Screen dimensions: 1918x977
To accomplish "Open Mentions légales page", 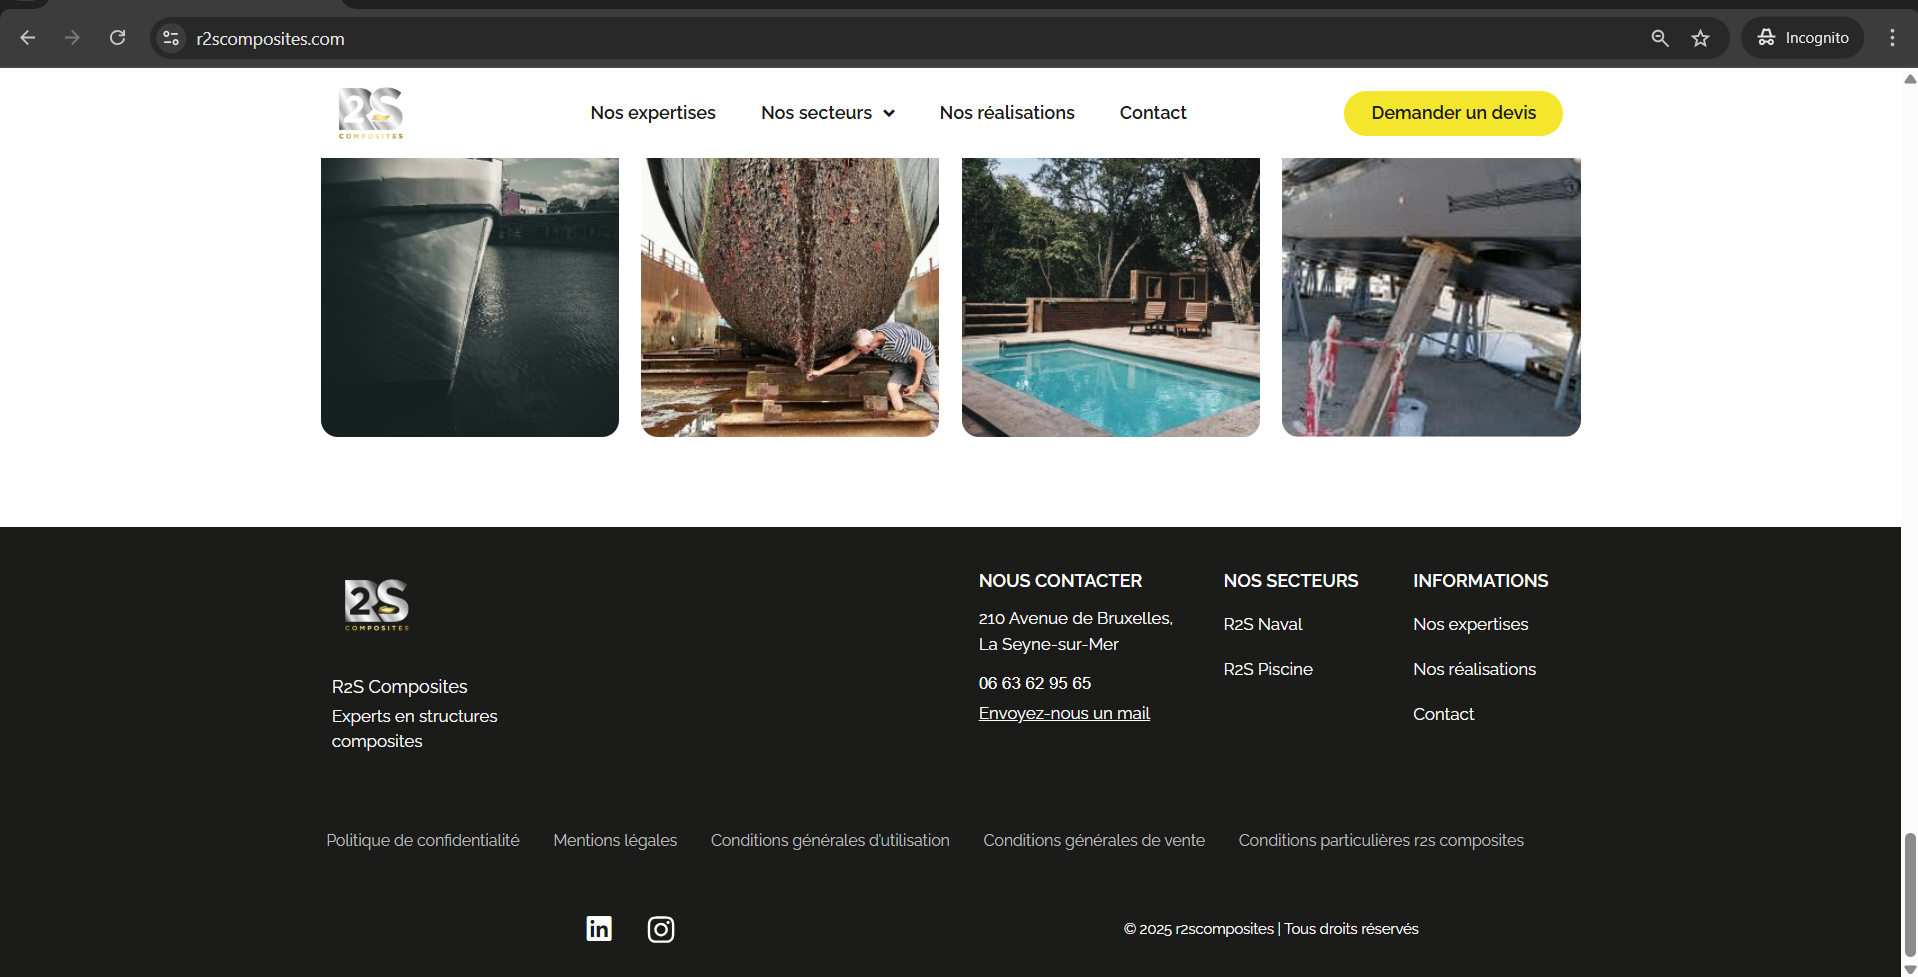I will (615, 840).
